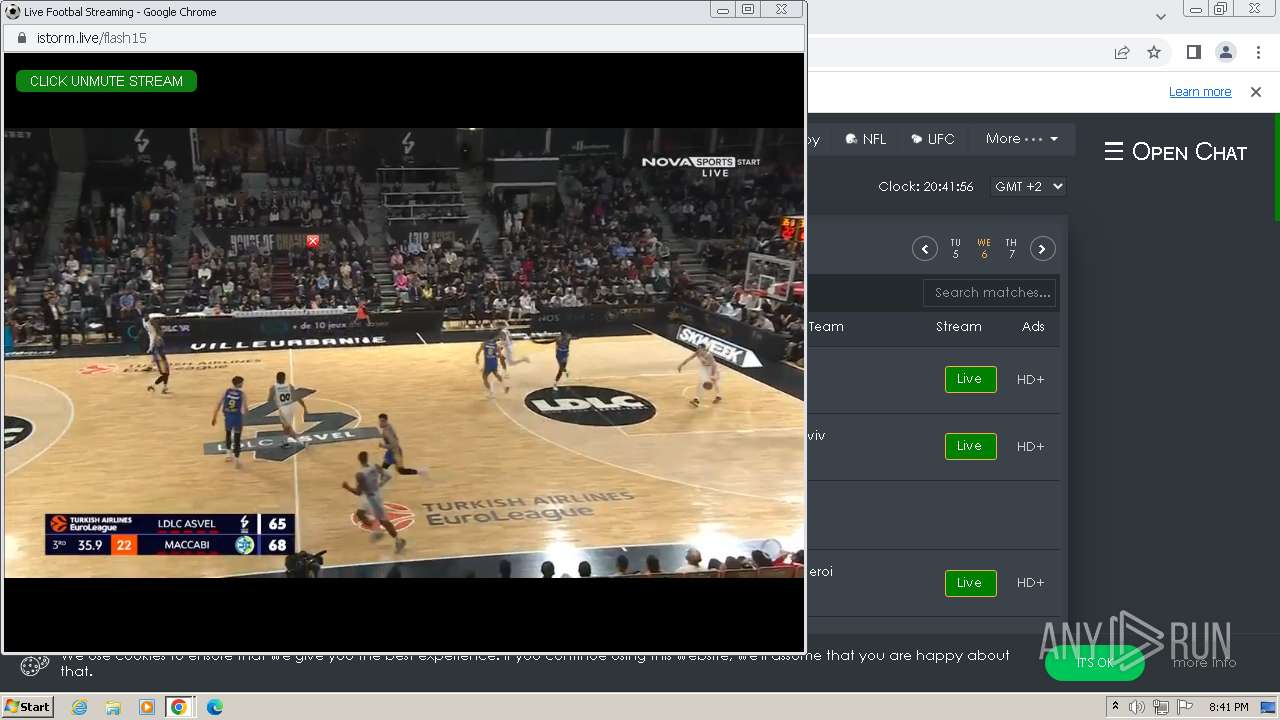1280x720 pixels.
Task: Open the Chrome profile avatar icon
Action: 1225,53
